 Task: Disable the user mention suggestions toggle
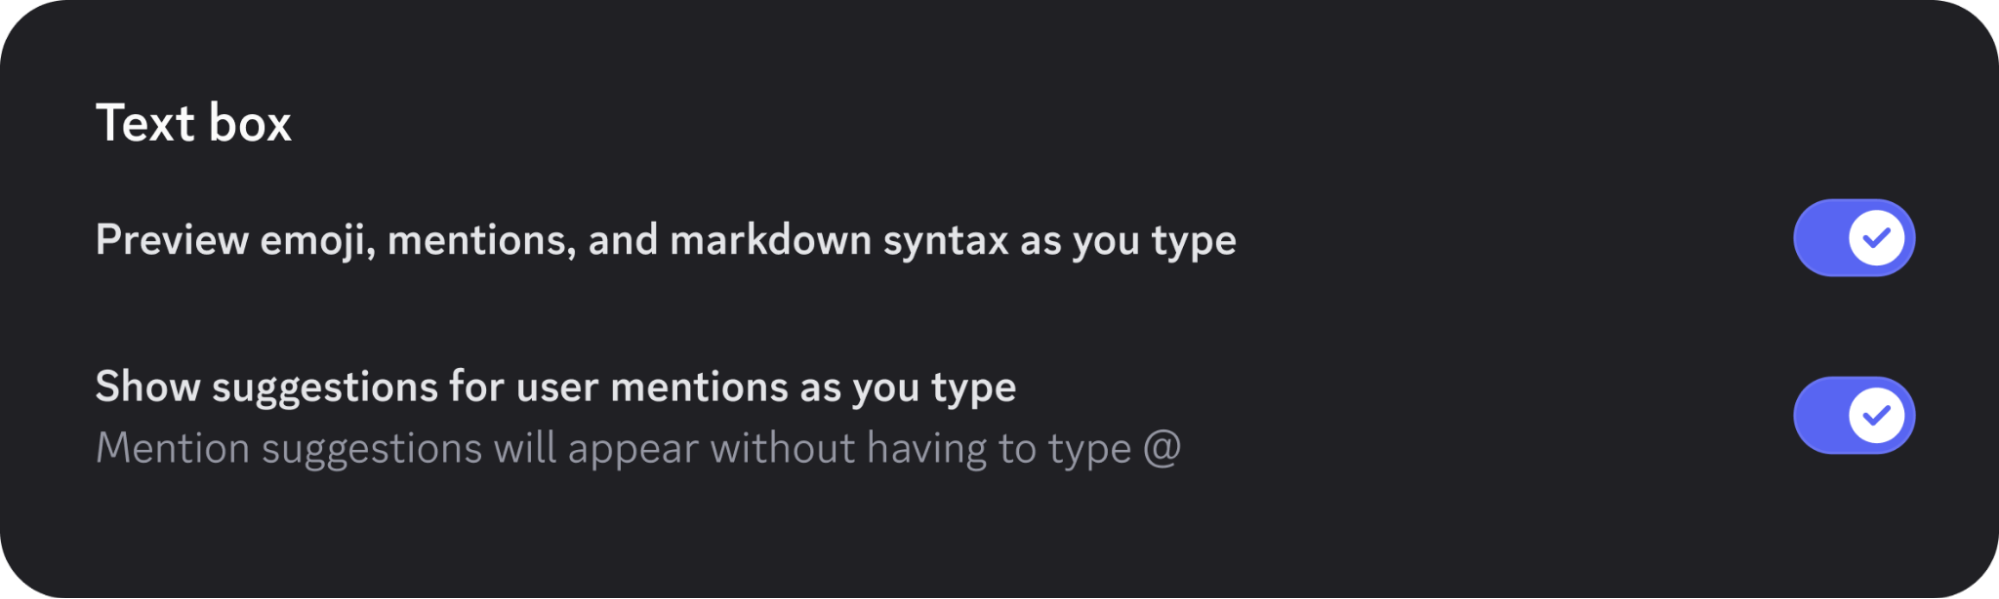tap(1853, 414)
